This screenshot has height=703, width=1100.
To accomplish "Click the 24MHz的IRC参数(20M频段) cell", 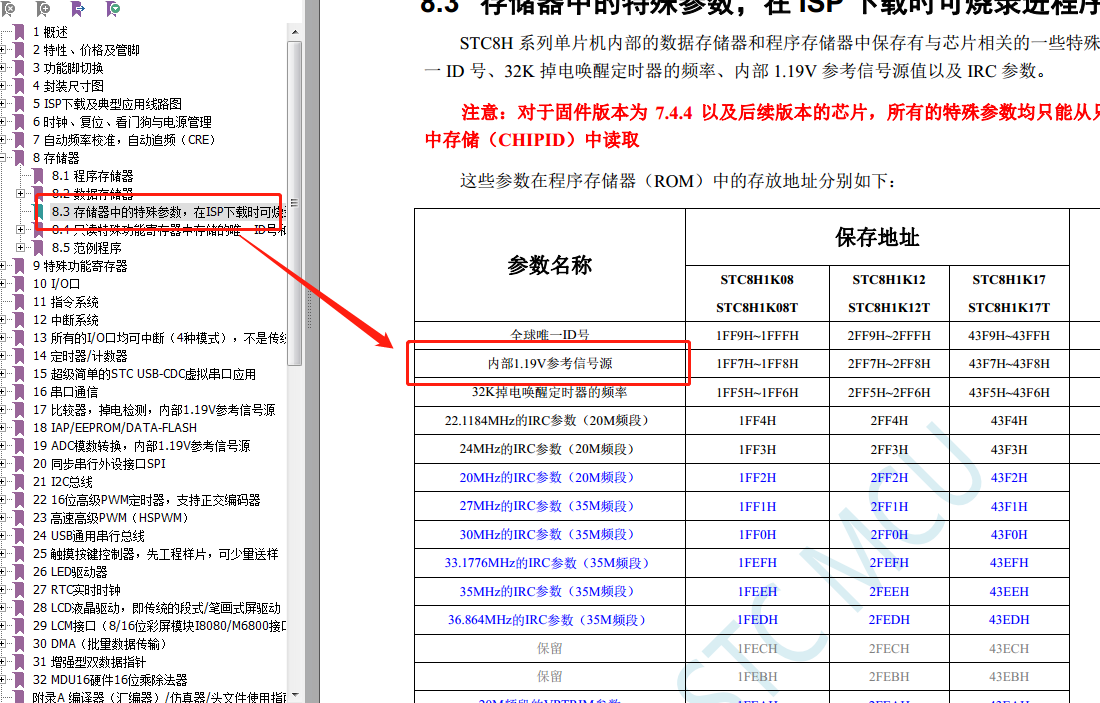I will click(550, 449).
